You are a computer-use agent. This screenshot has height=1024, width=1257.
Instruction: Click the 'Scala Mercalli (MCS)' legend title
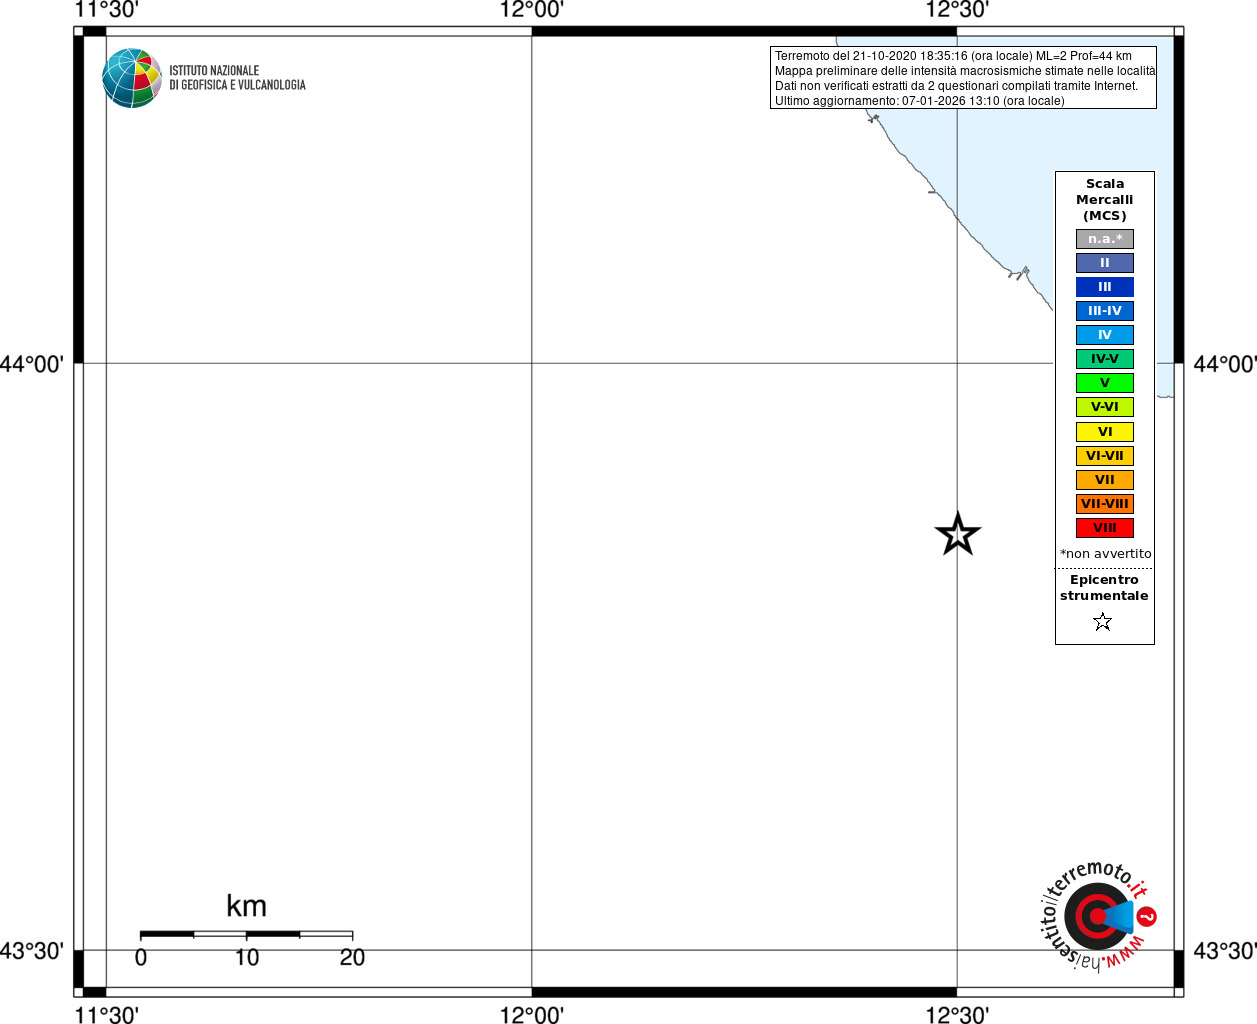click(x=1105, y=200)
